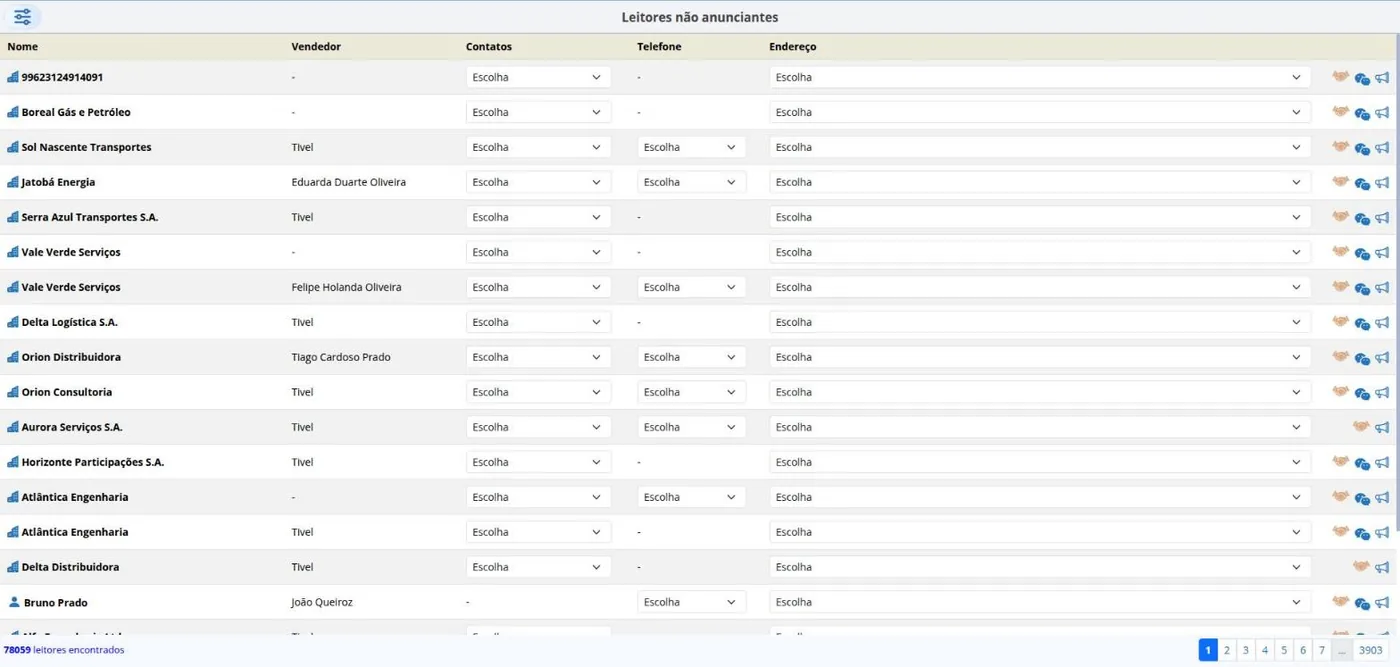Expand Contatos dropdown for Delta Logística S.A.
The image size is (1400, 667).
click(538, 322)
